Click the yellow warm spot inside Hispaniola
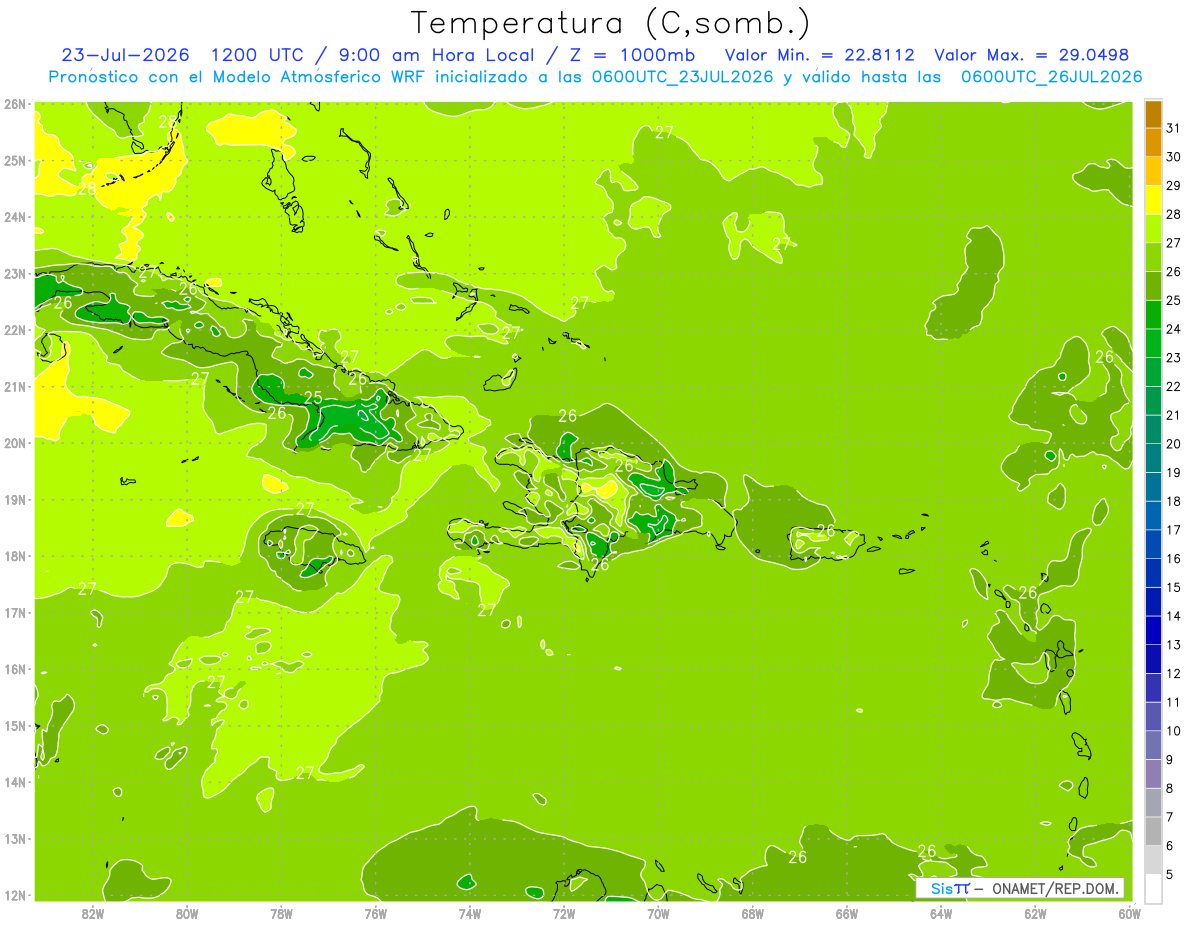Viewport: 1200px width, 927px height. tap(602, 489)
